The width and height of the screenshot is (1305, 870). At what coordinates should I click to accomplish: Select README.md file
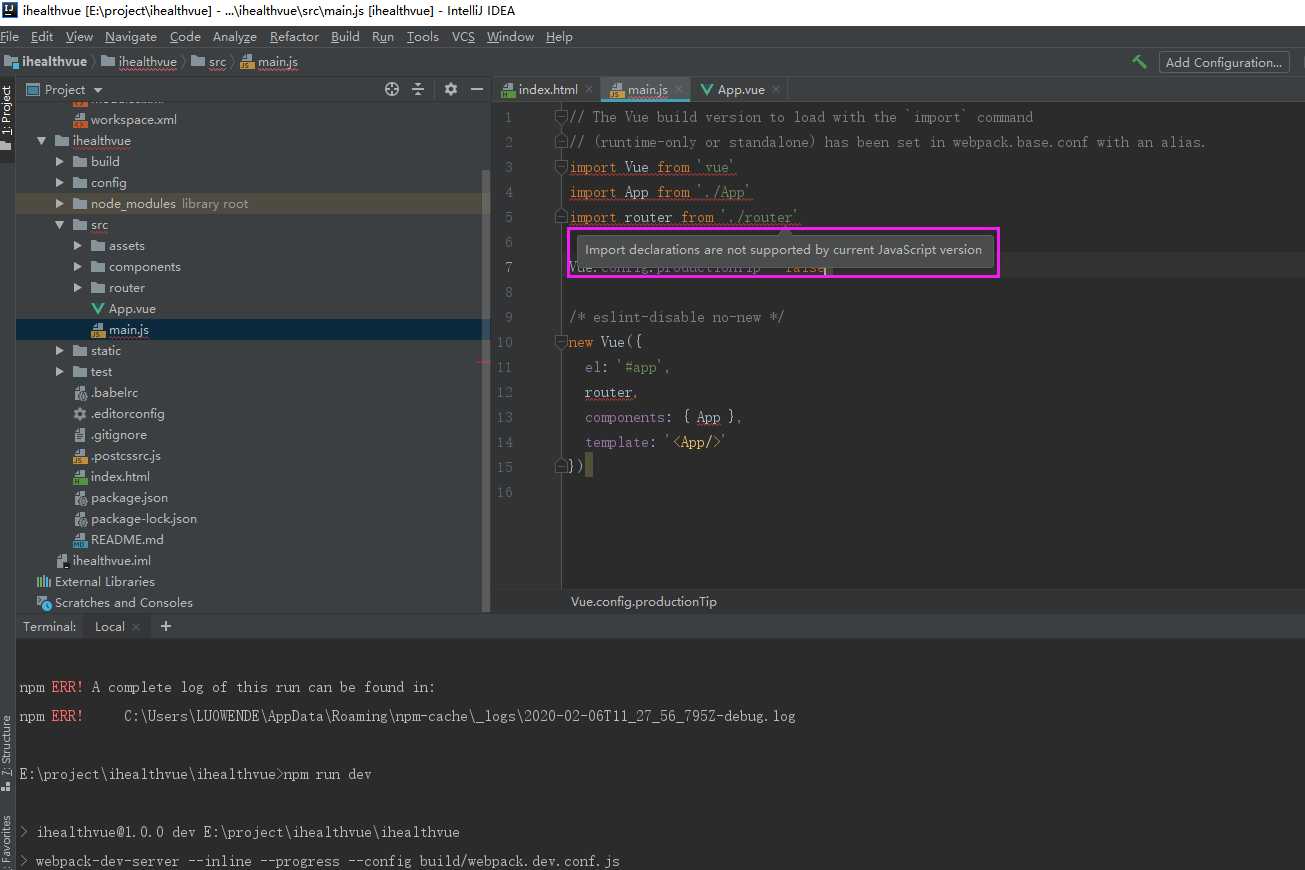click(x=127, y=540)
